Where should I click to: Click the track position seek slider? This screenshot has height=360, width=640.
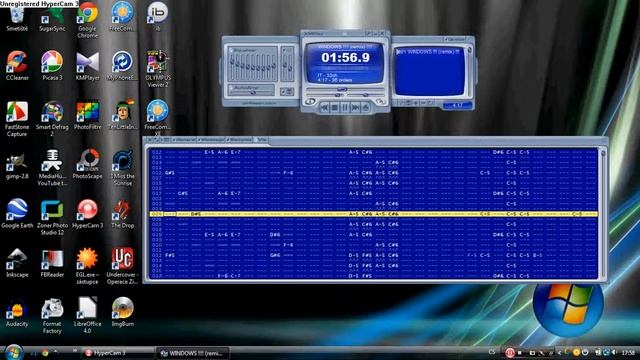pos(345,89)
